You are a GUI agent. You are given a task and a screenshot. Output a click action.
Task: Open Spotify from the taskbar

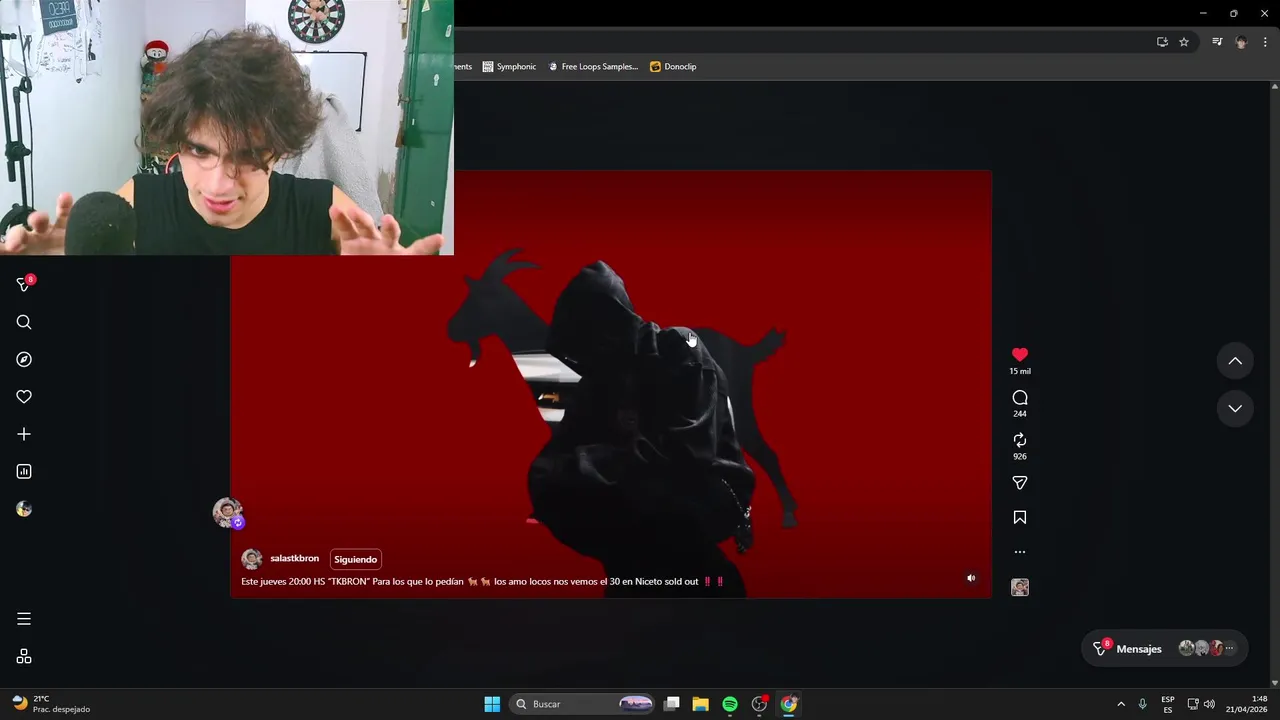point(730,704)
